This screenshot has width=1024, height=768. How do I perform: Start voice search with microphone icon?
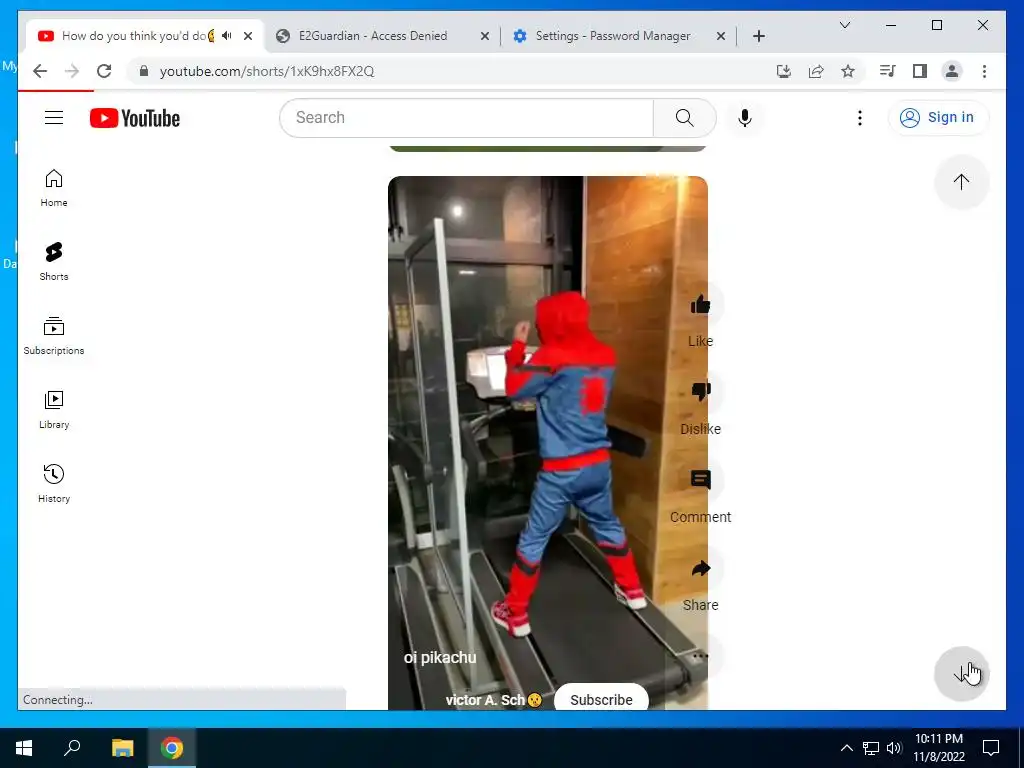click(x=744, y=118)
